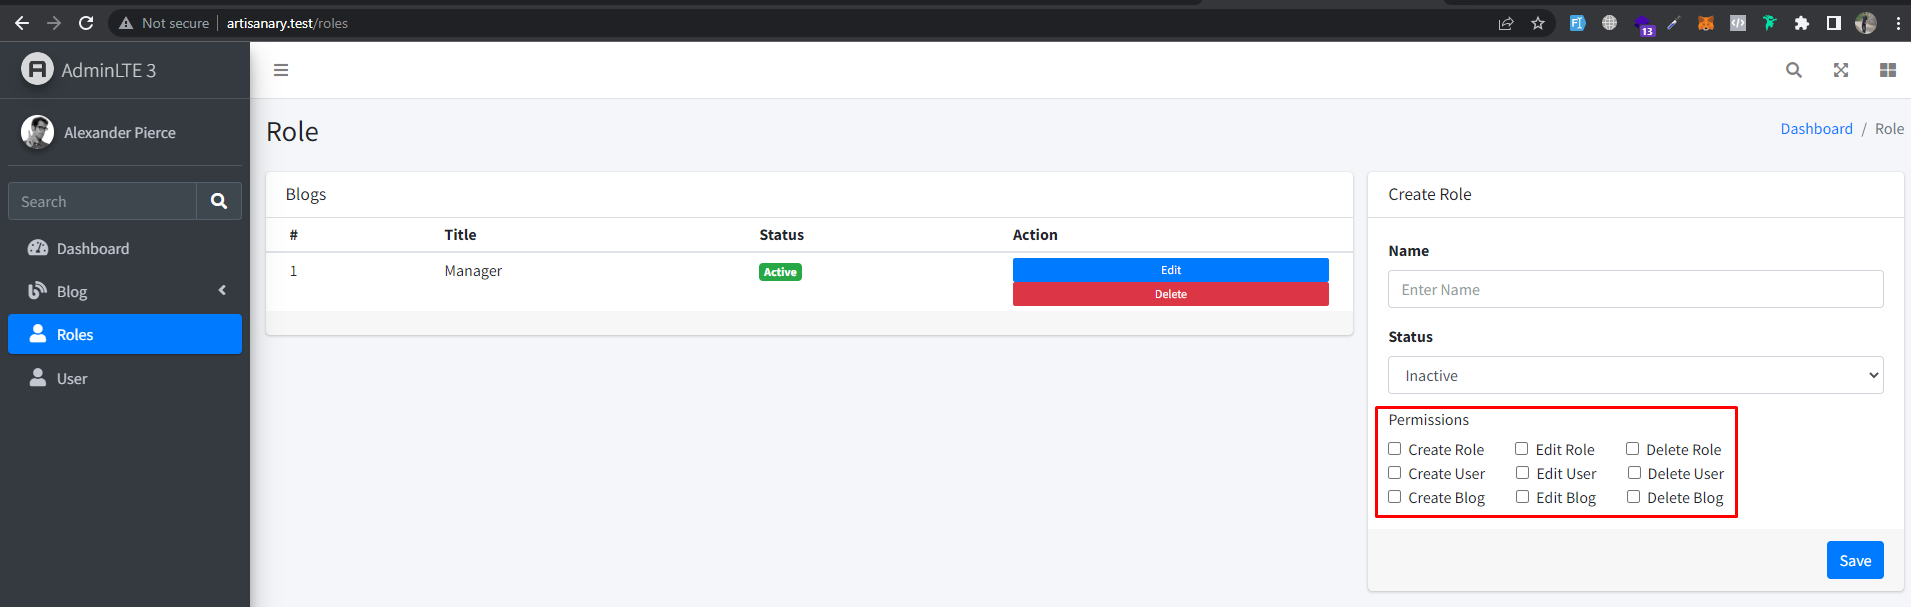The image size is (1911, 607).
Task: Open the gray globe extension icon
Action: (1609, 23)
